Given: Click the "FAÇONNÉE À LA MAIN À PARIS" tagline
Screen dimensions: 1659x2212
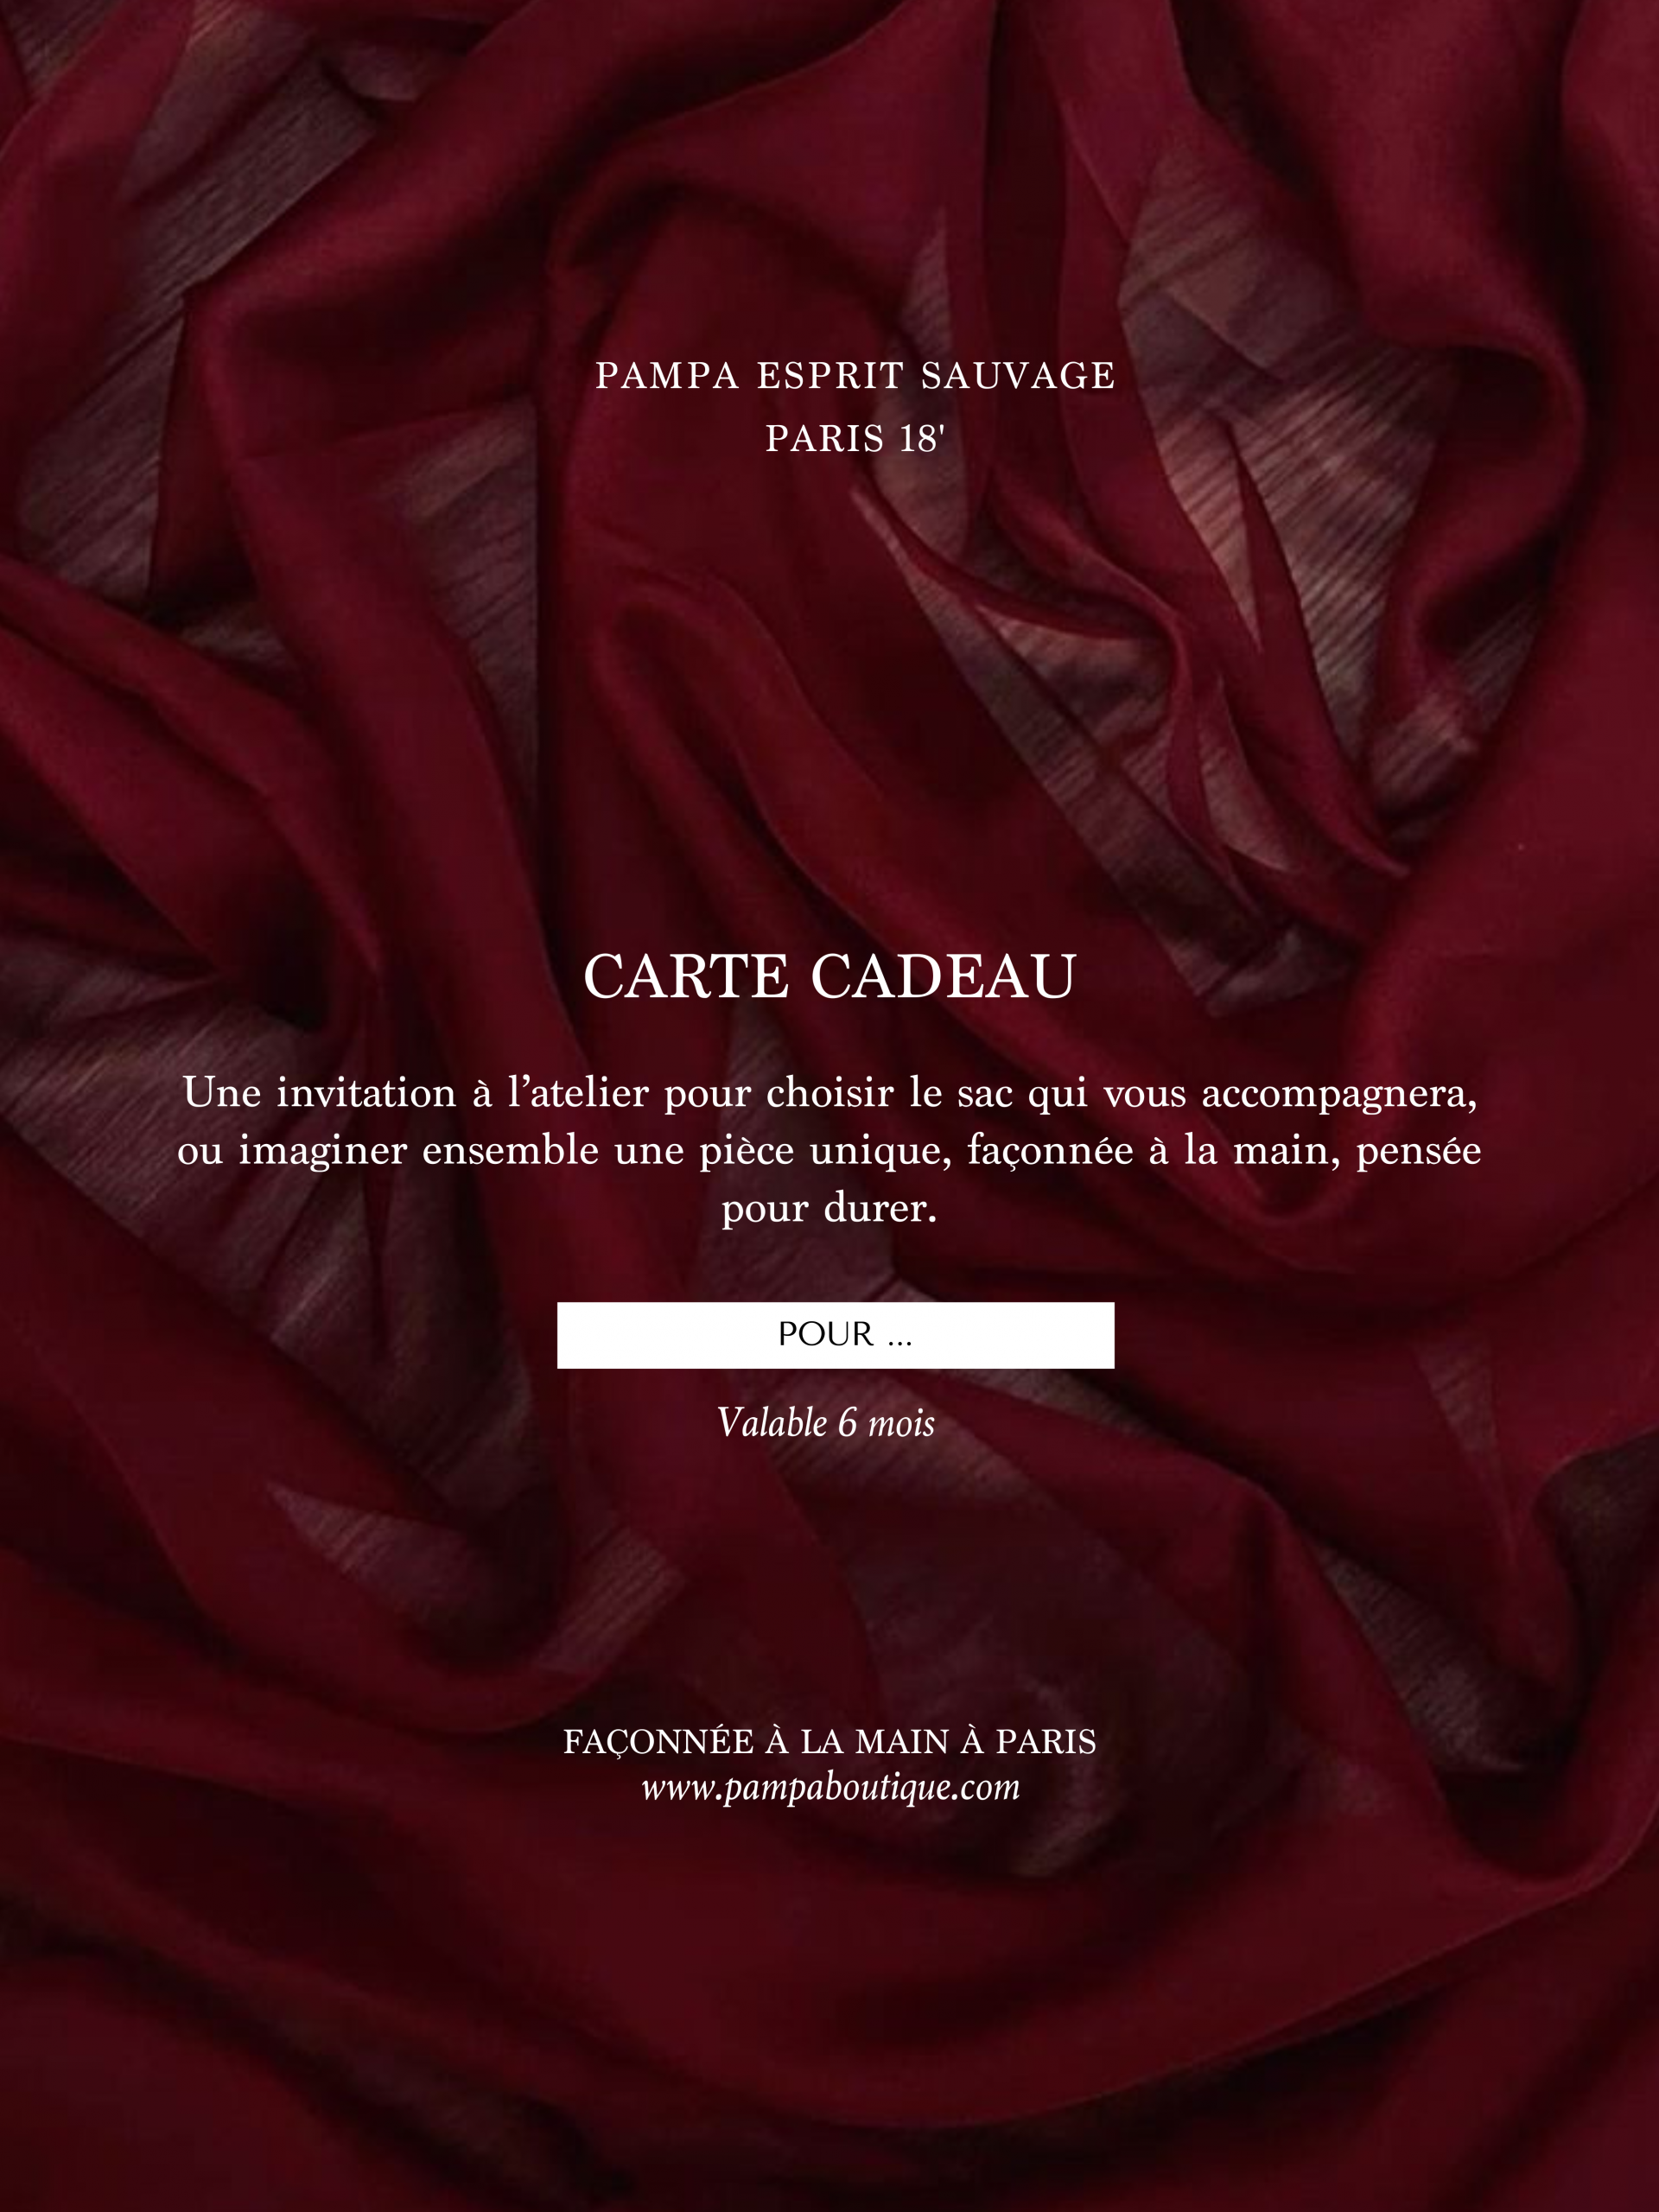Looking at the screenshot, I should tap(830, 1742).
